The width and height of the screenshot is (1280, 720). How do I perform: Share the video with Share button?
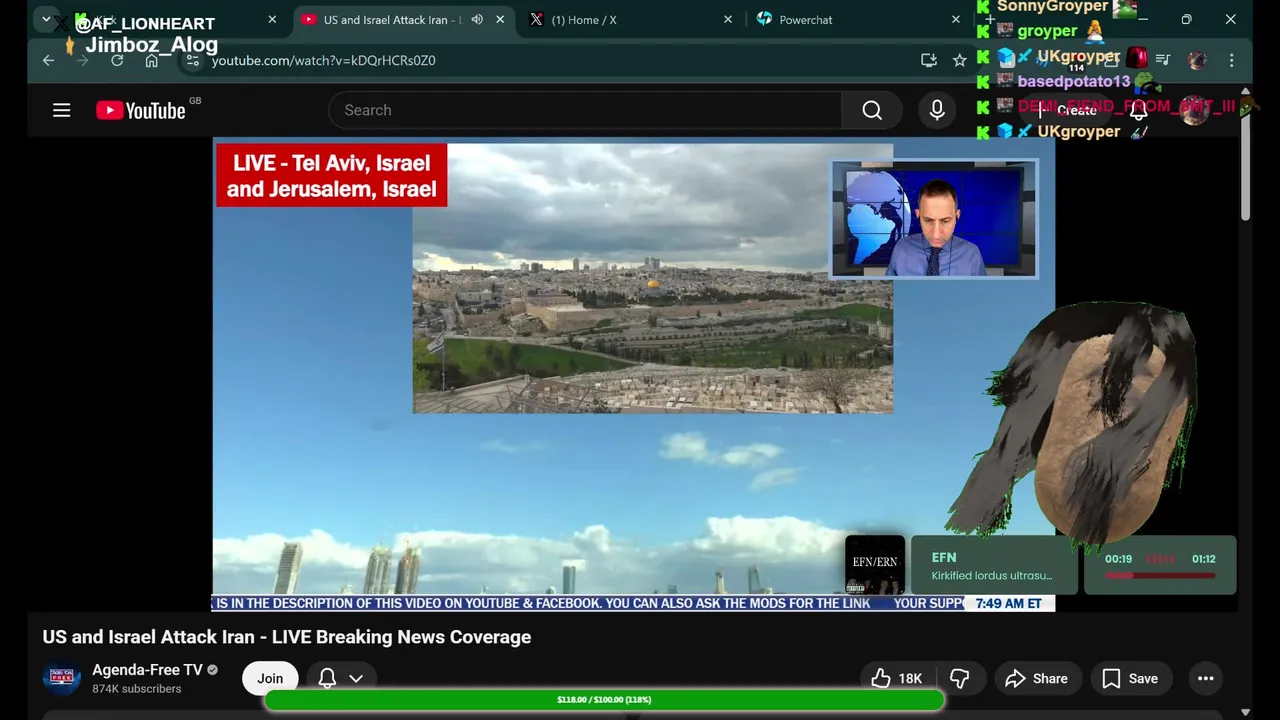tap(1037, 678)
